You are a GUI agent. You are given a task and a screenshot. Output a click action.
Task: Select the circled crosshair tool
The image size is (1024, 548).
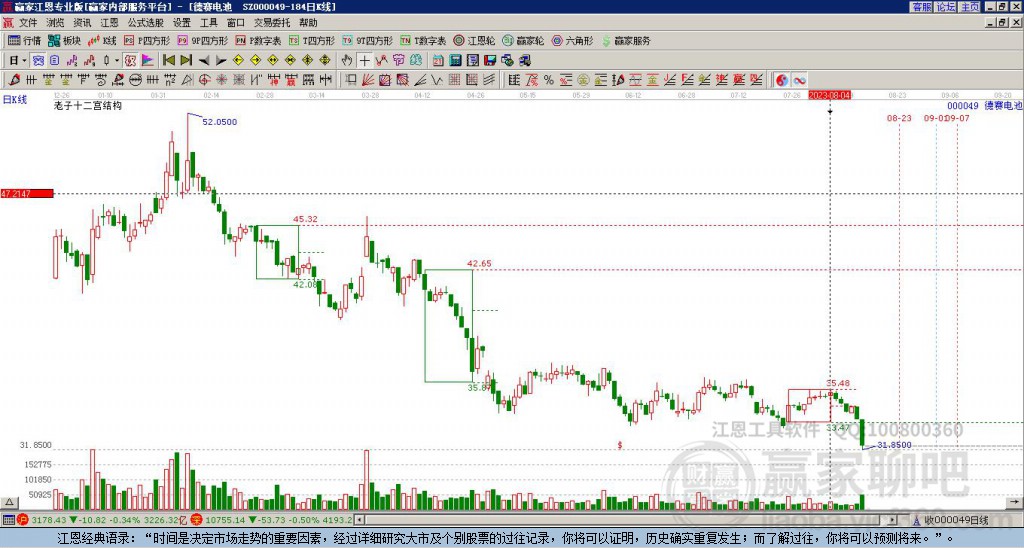pos(204,80)
